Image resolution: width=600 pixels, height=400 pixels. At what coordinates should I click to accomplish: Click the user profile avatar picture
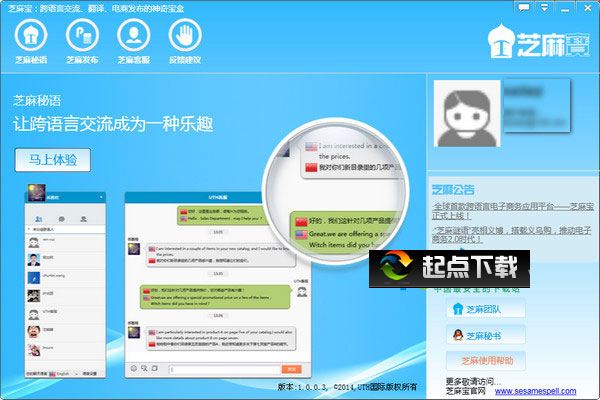coord(467,113)
